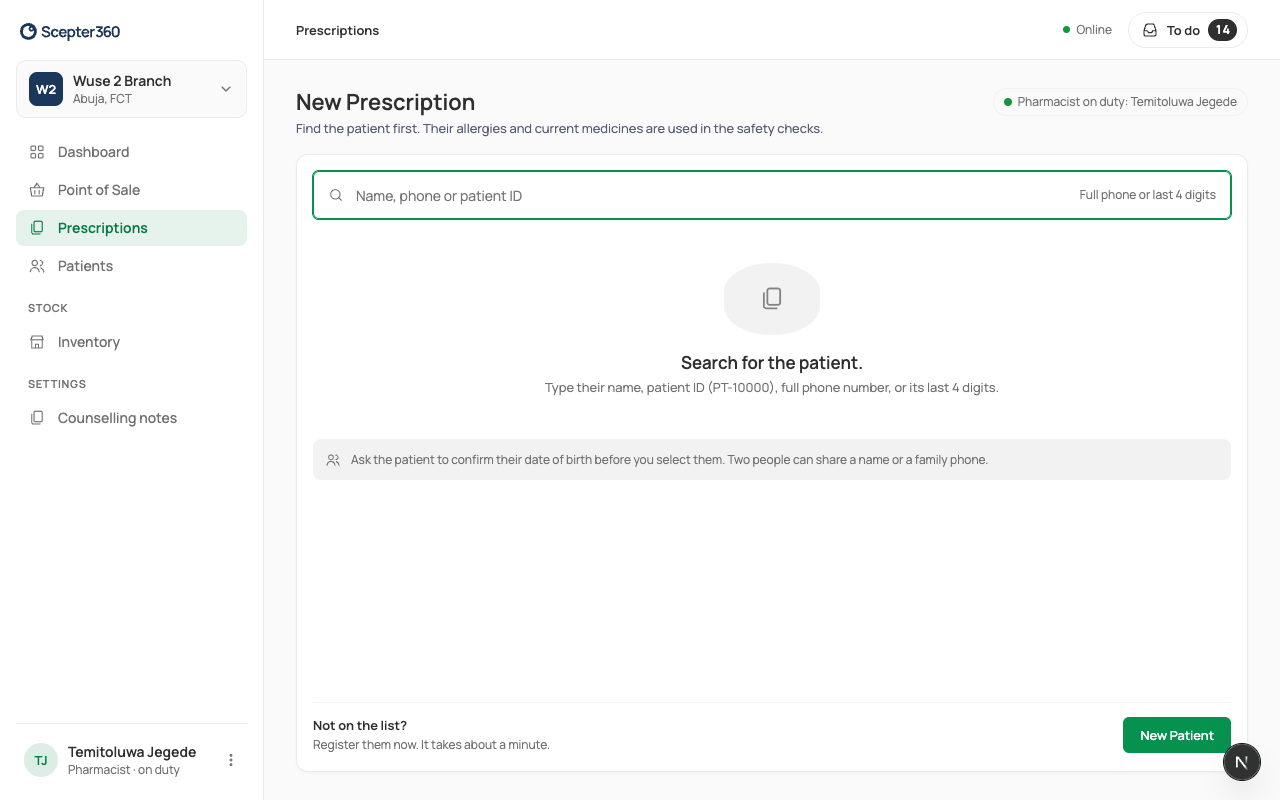Click the Inventory store icon
This screenshot has height=800, width=1280.
coord(37,342)
